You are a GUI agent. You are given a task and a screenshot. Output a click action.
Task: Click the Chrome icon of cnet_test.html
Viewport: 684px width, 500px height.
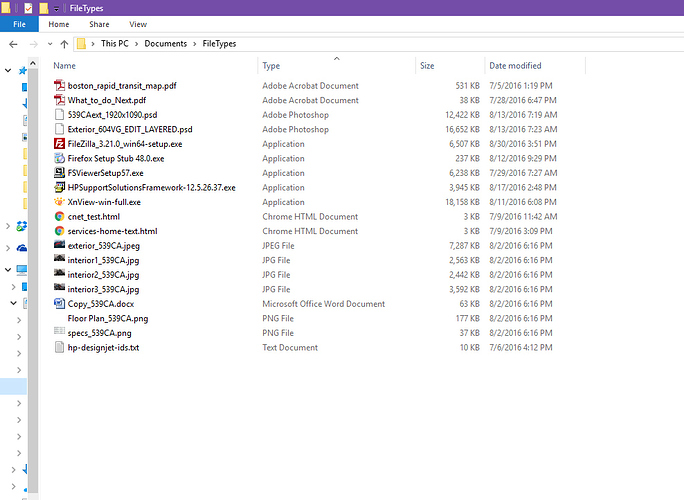(59, 216)
